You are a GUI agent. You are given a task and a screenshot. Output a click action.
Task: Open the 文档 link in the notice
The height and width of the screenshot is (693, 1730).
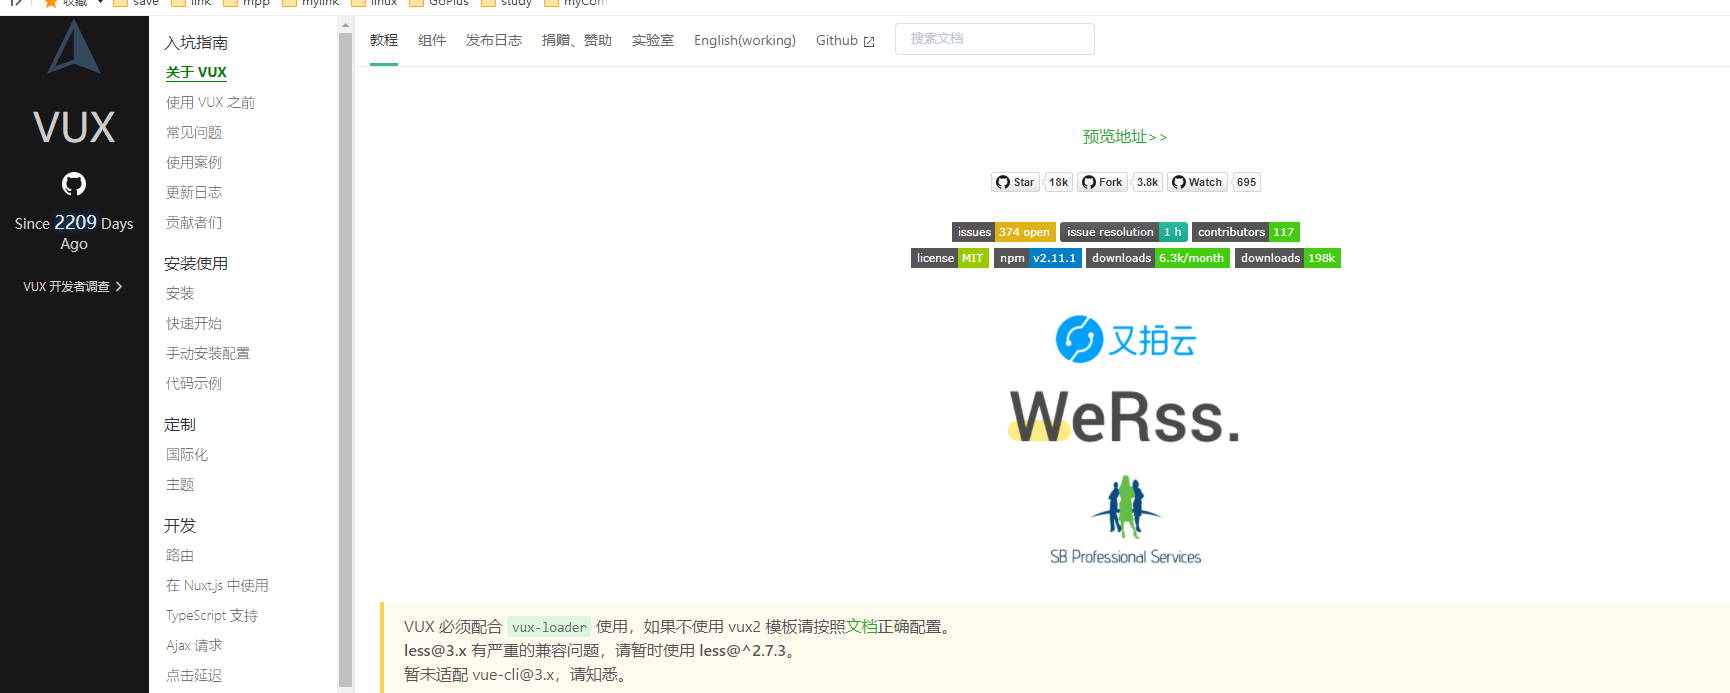pos(862,627)
